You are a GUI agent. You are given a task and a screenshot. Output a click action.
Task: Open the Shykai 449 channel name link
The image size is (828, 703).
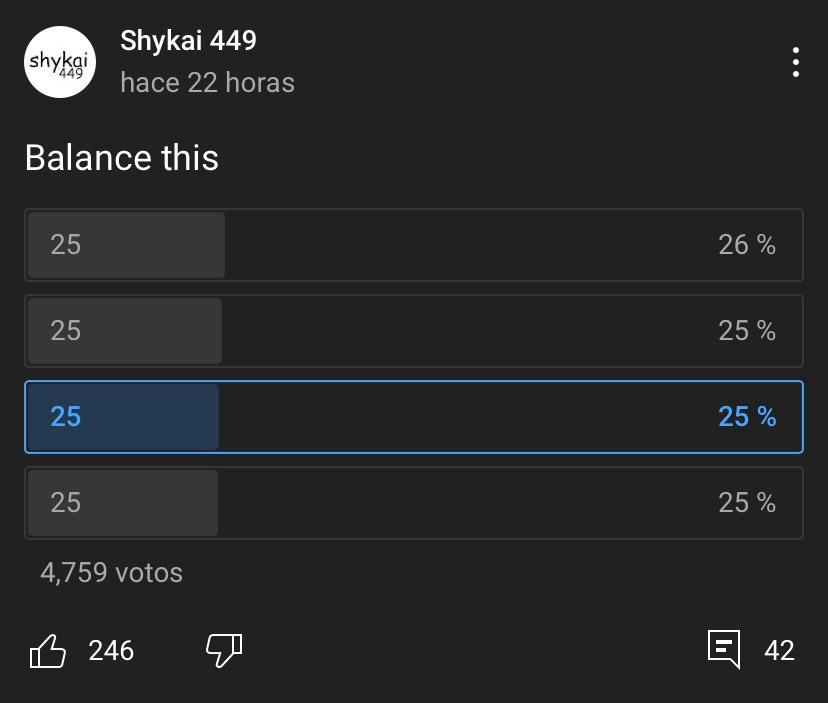[x=188, y=41]
